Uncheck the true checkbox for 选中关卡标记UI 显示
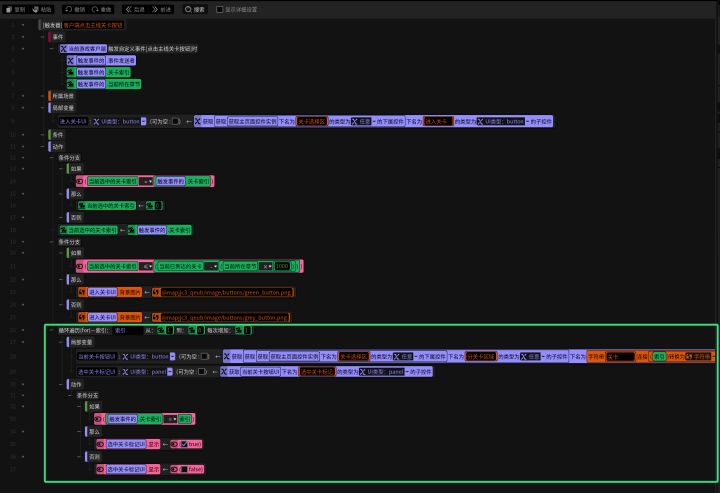The width and height of the screenshot is (720, 493). [182, 443]
